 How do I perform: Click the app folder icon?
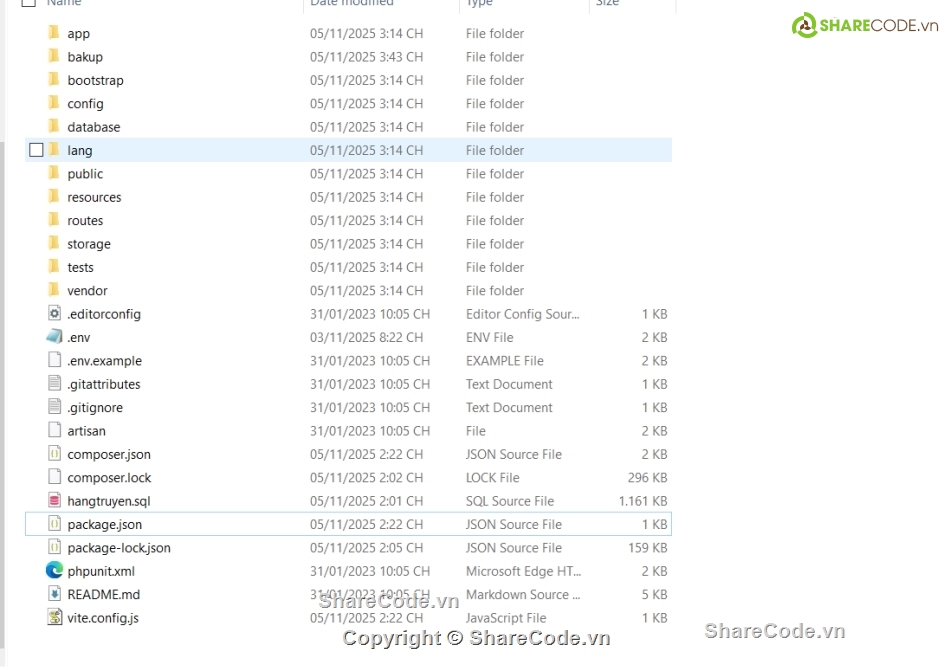(54, 33)
